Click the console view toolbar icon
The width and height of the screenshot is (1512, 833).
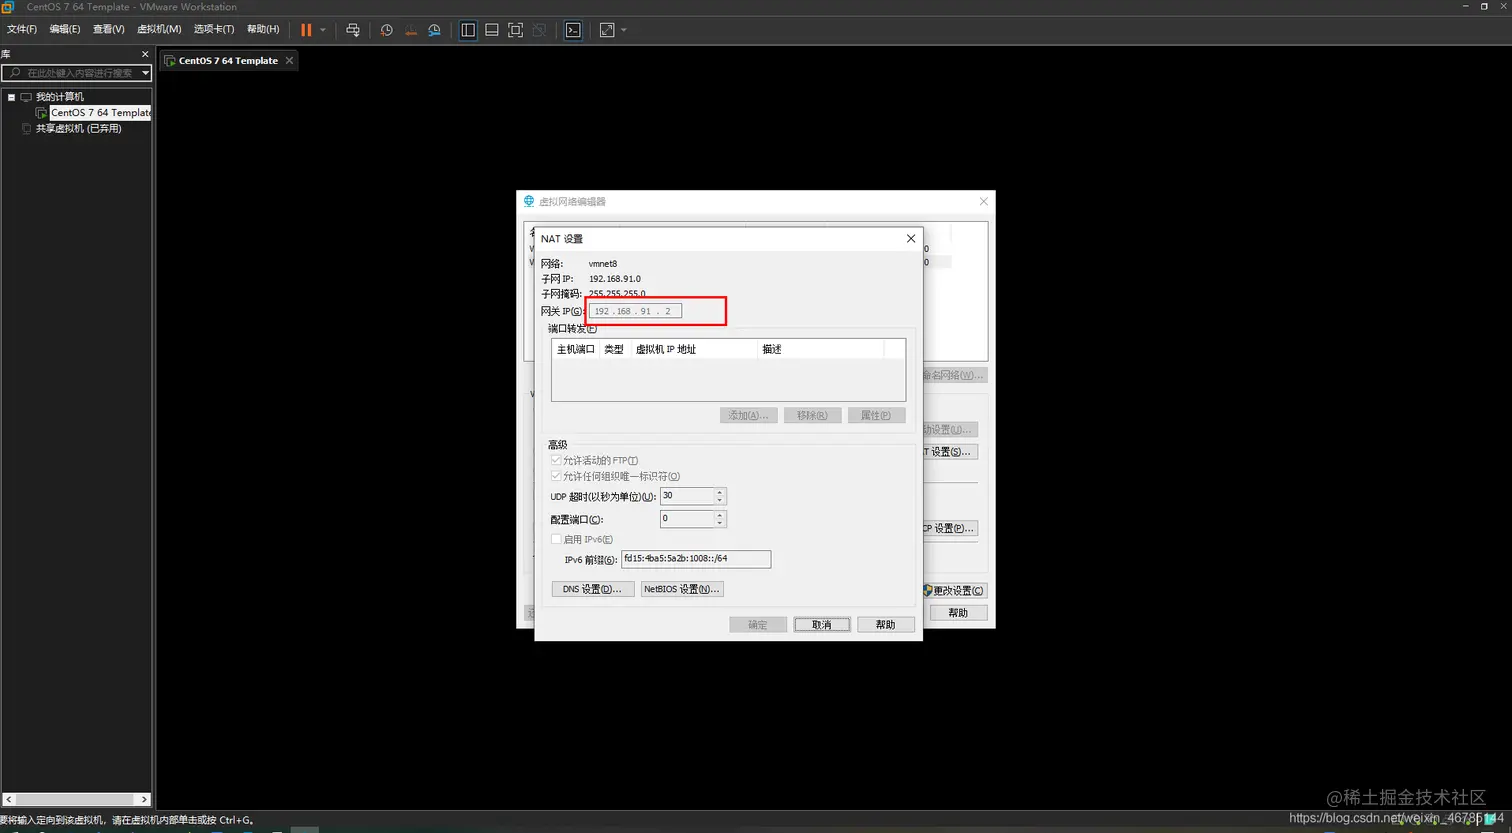(573, 30)
